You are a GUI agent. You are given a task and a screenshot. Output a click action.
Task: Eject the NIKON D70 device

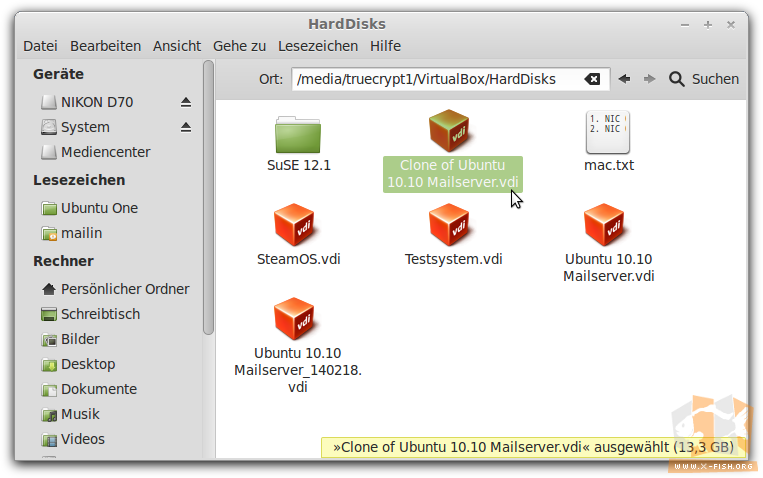coord(185,102)
